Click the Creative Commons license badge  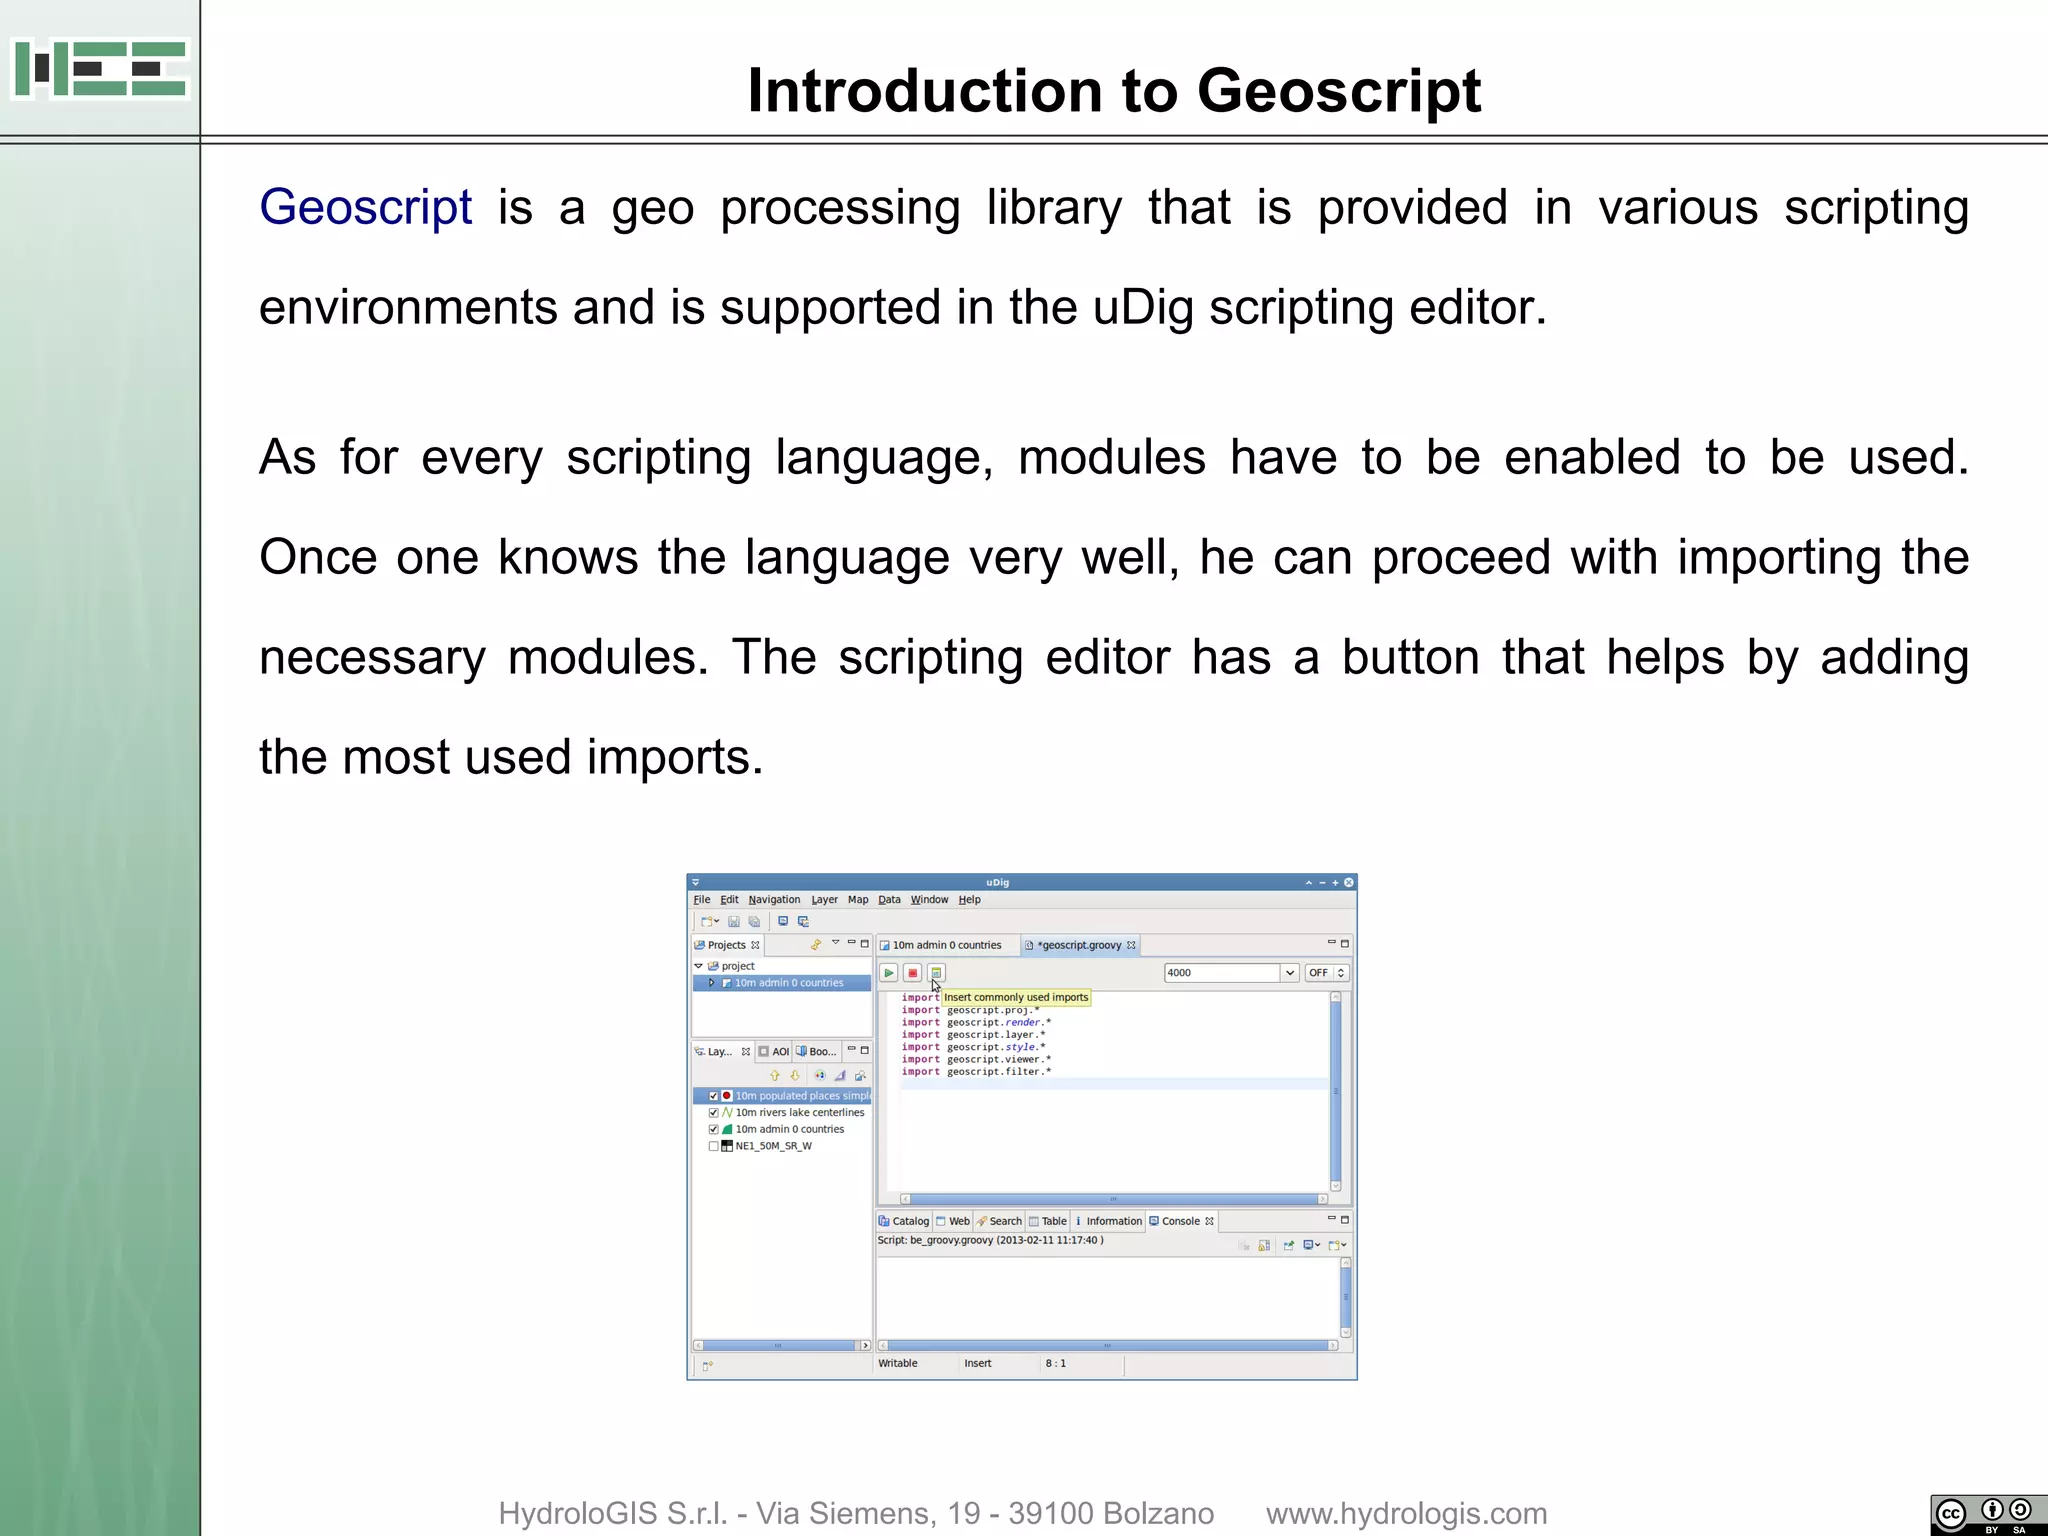point(1988,1514)
